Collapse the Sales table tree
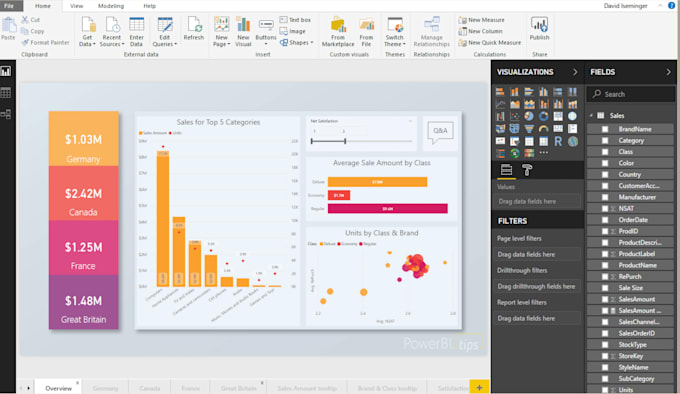 [x=591, y=115]
